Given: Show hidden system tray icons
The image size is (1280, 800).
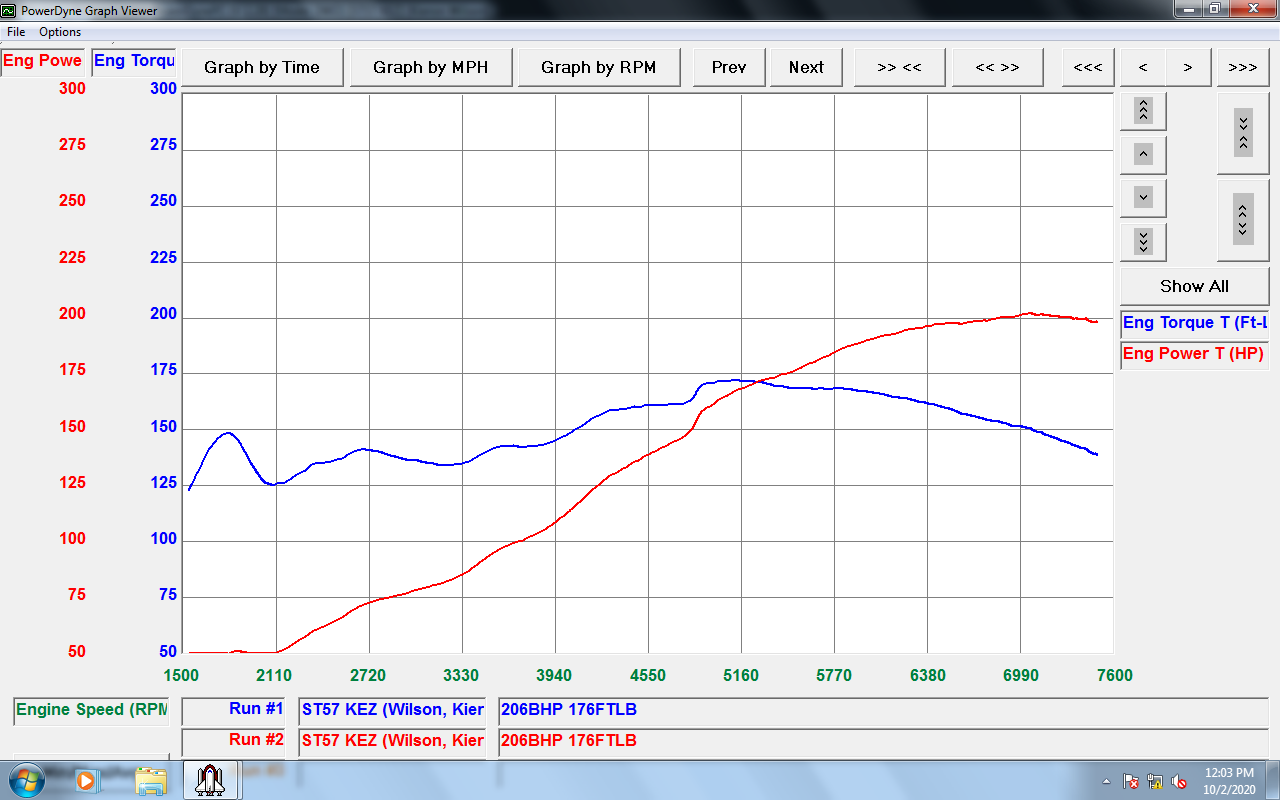Looking at the screenshot, I should click(1107, 781).
